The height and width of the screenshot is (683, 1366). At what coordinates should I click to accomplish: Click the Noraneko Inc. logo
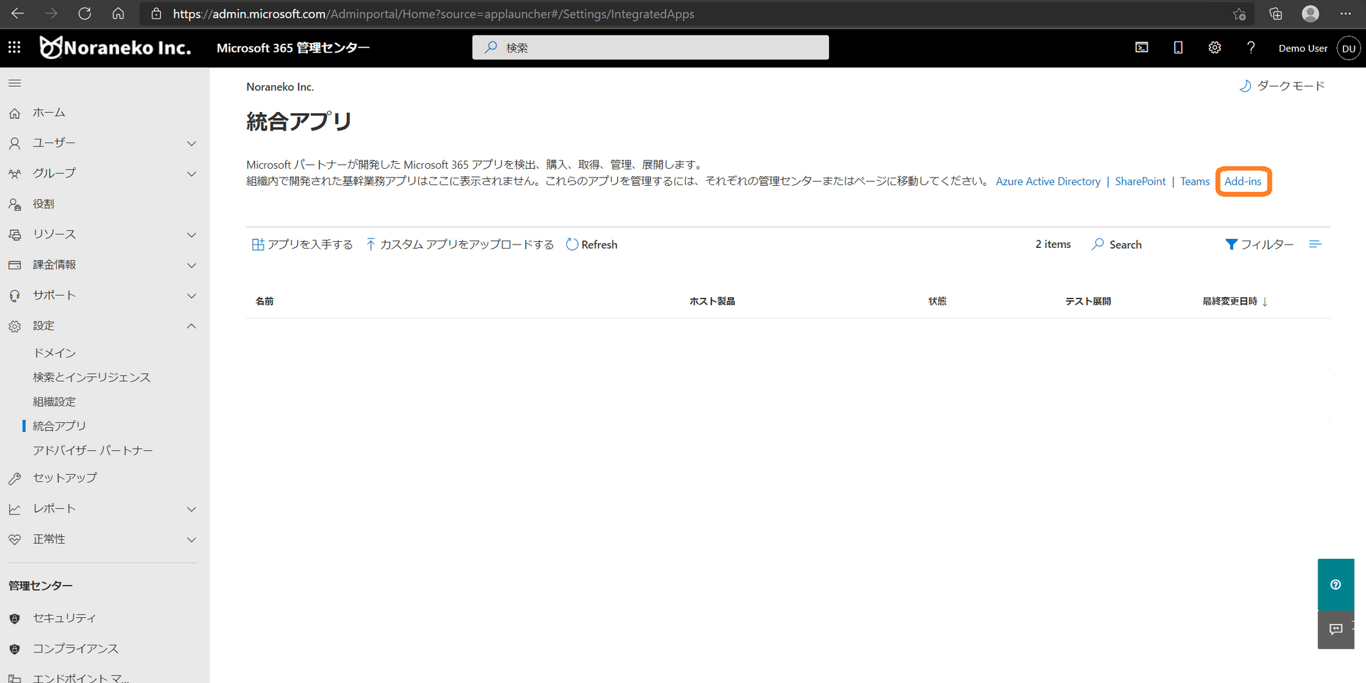pyautogui.click(x=114, y=47)
